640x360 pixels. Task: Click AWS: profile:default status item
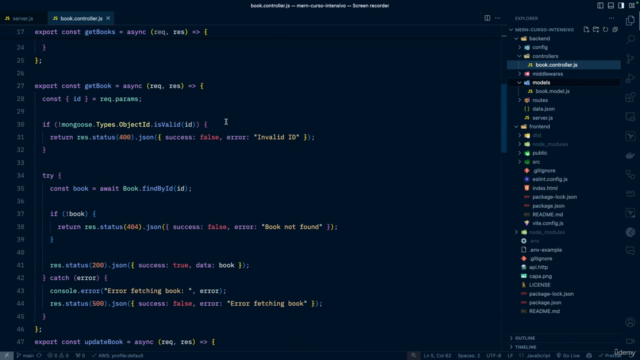[x=118, y=356]
